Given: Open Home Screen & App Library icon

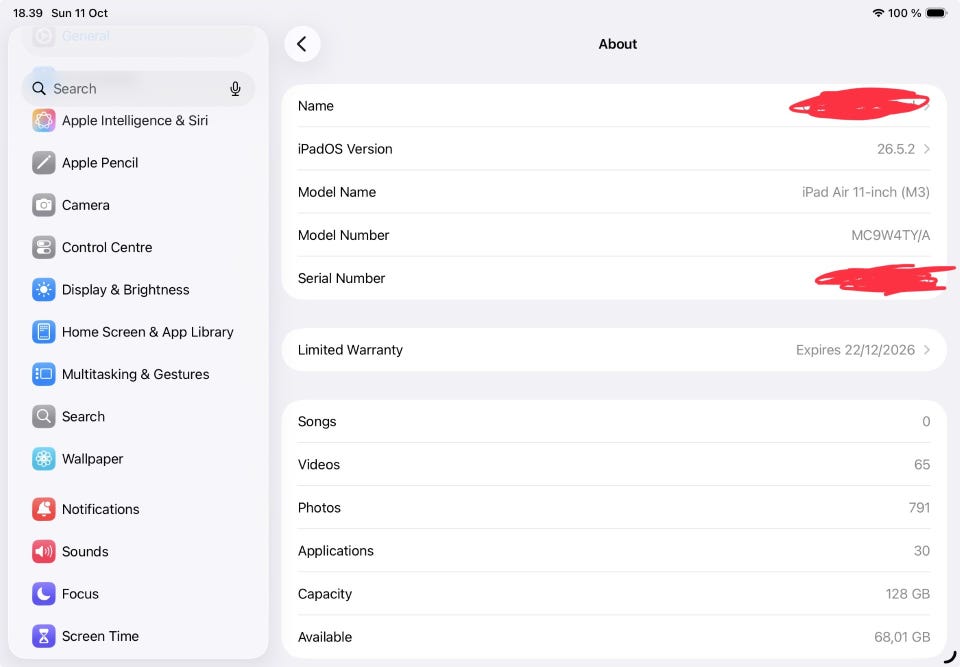Looking at the screenshot, I should (x=43, y=331).
